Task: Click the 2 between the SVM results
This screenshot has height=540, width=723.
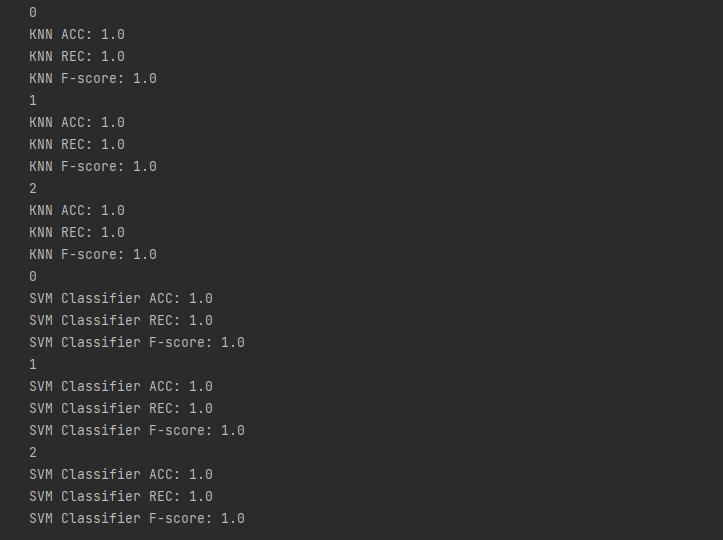Action: click(33, 453)
